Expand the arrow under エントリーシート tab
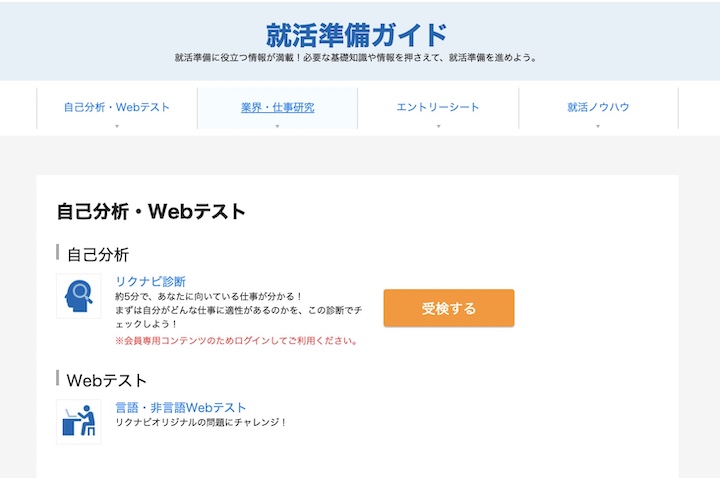 438,126
